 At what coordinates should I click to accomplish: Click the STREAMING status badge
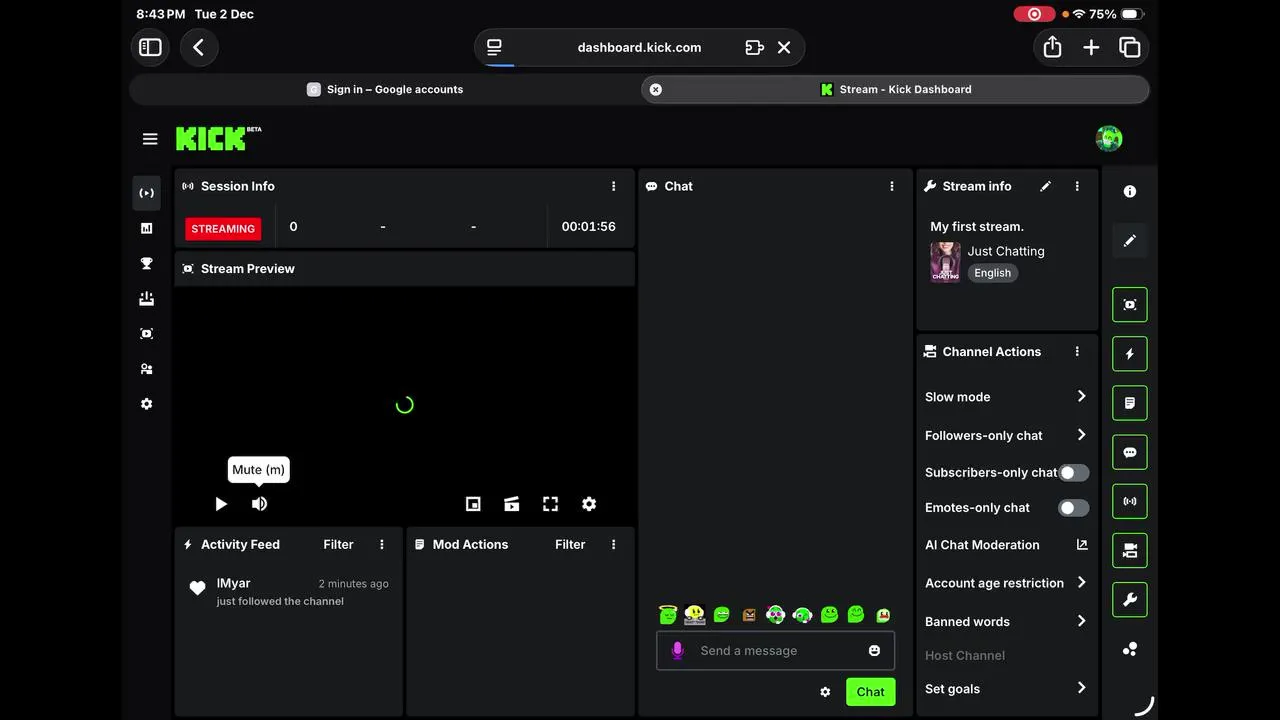(x=223, y=229)
